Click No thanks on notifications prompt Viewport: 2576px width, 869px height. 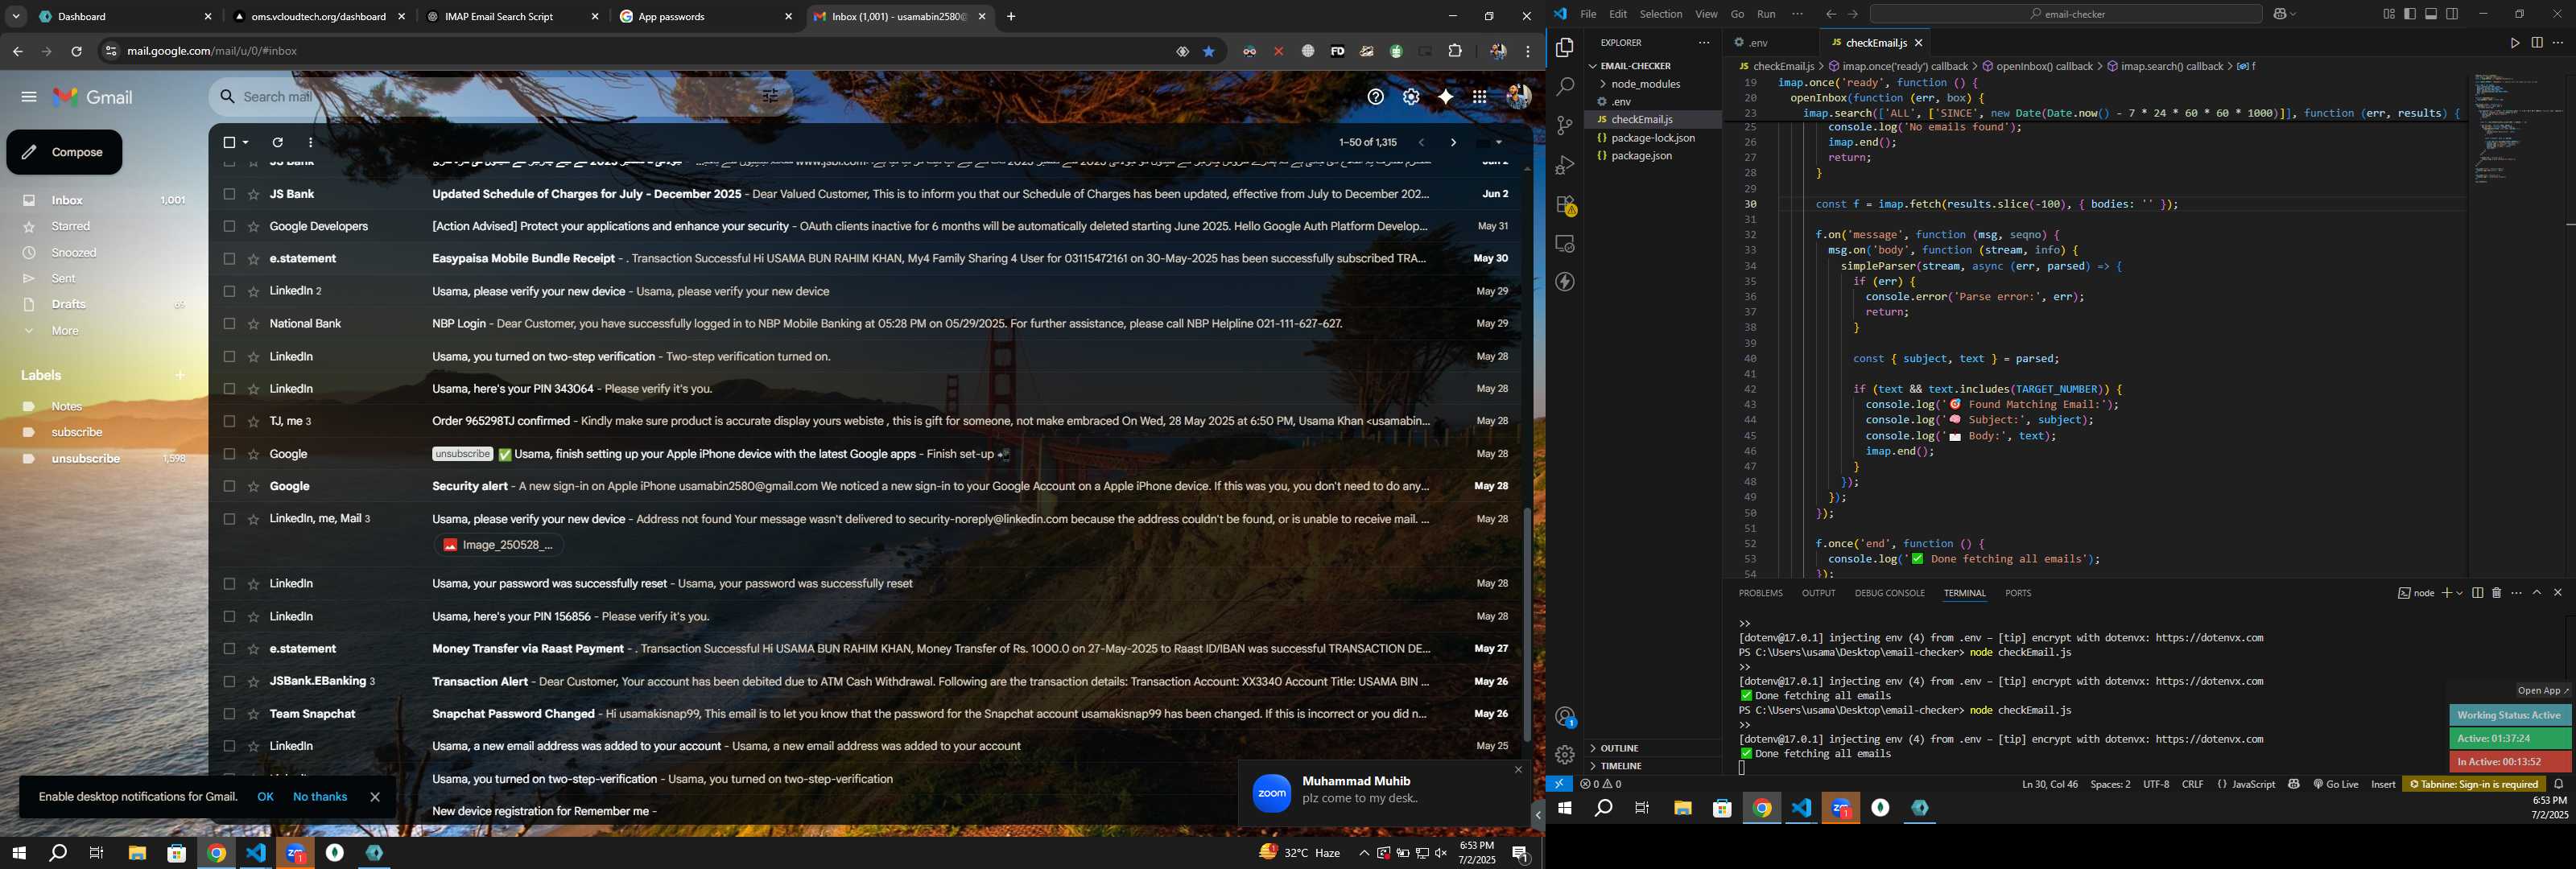coord(320,797)
